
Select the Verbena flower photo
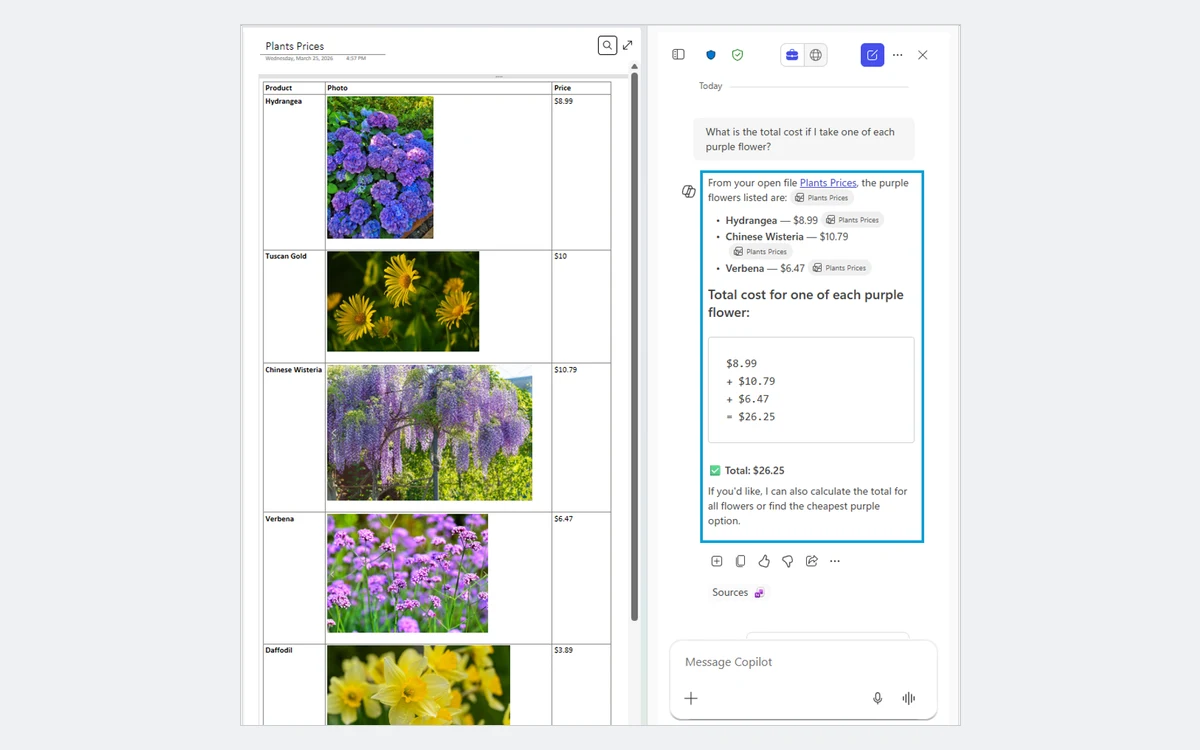coord(408,573)
